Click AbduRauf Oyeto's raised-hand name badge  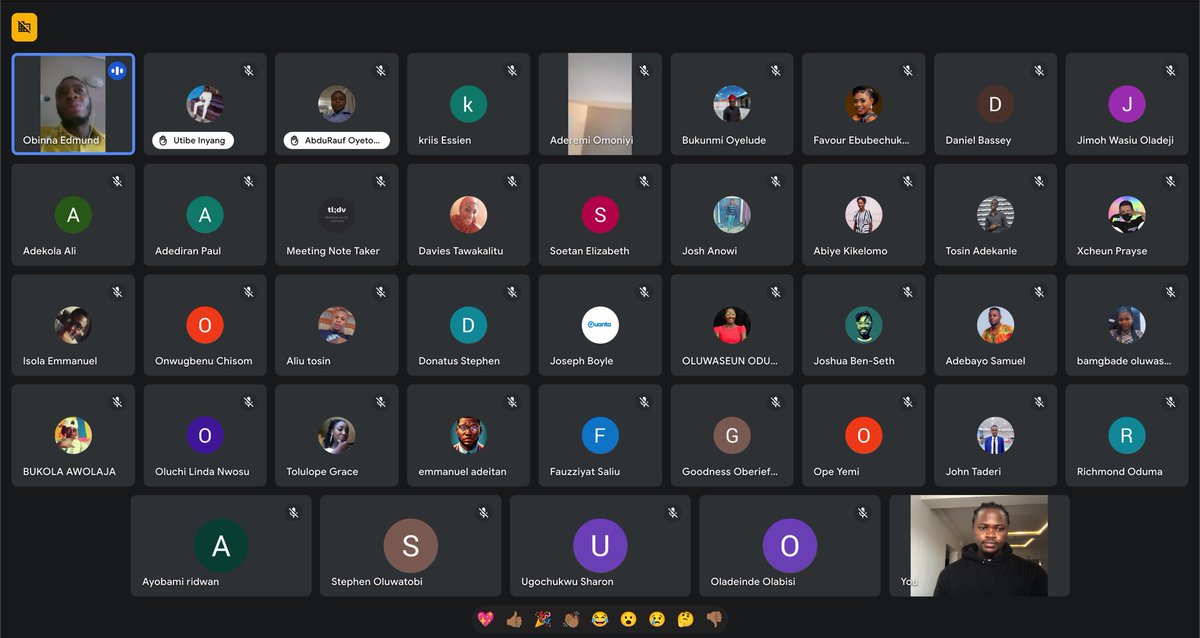336,141
